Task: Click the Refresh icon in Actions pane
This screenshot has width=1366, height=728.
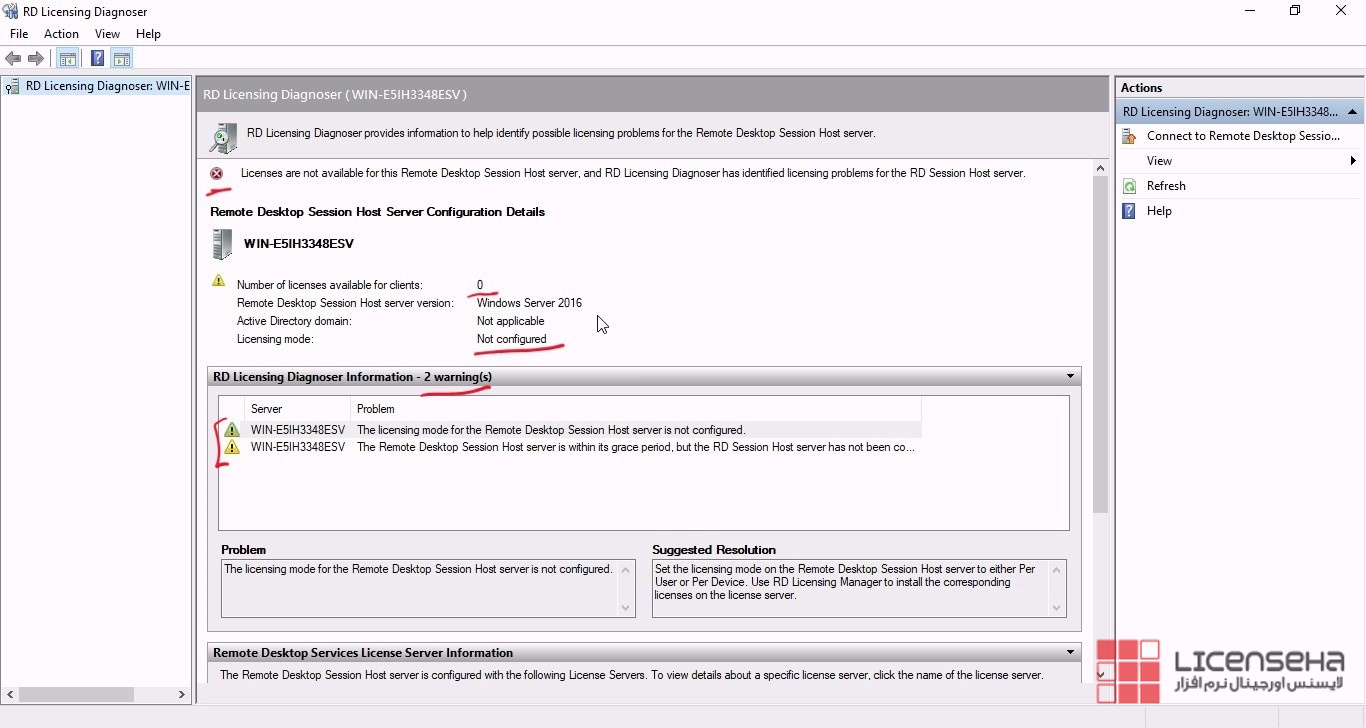Action: click(x=1129, y=186)
